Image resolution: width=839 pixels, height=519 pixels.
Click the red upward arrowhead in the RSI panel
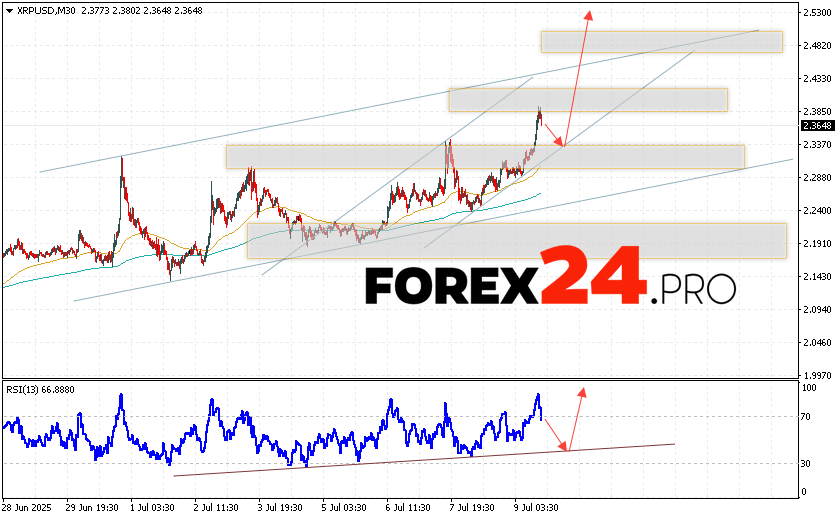pyautogui.click(x=581, y=389)
